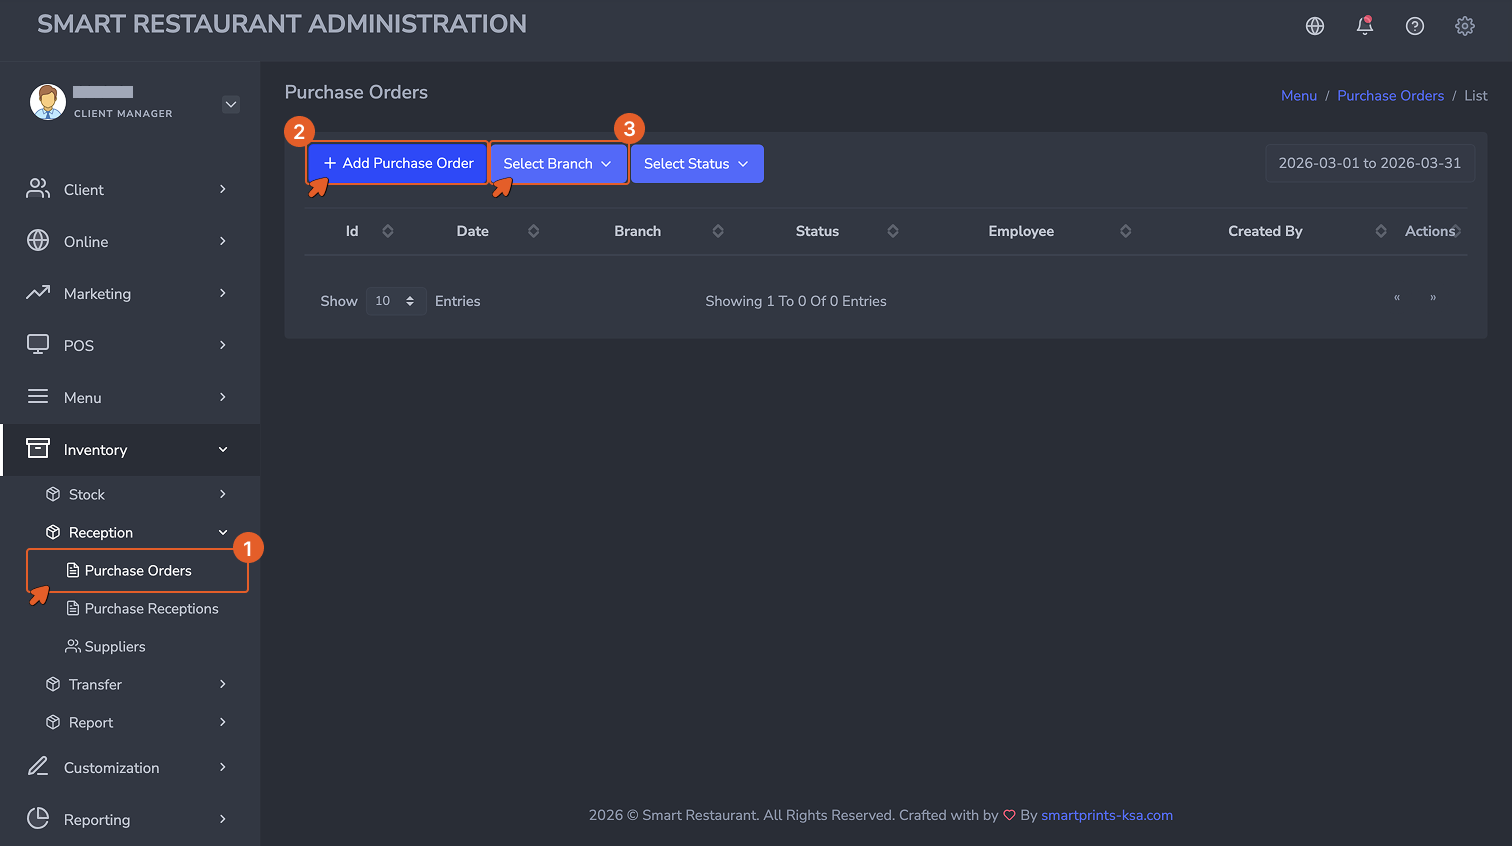Open the language globe icon in header
Viewport: 1512px width, 846px height.
[1315, 26]
